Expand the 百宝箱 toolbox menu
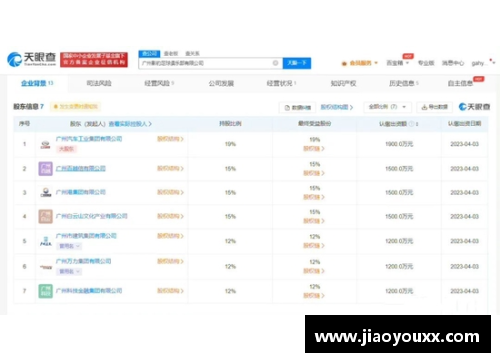 397,63
